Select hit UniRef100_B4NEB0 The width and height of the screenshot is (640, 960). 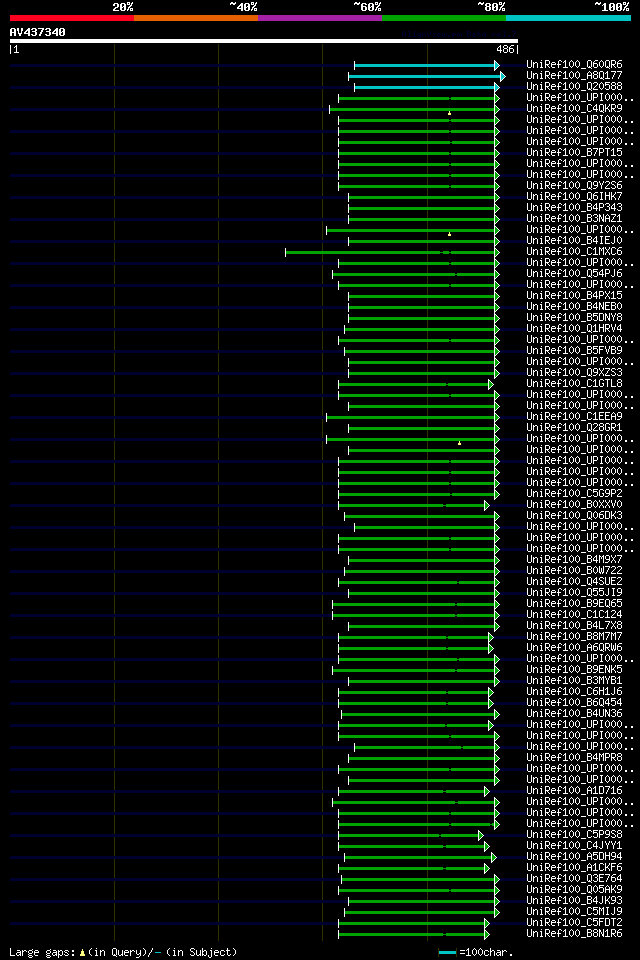coord(574,307)
